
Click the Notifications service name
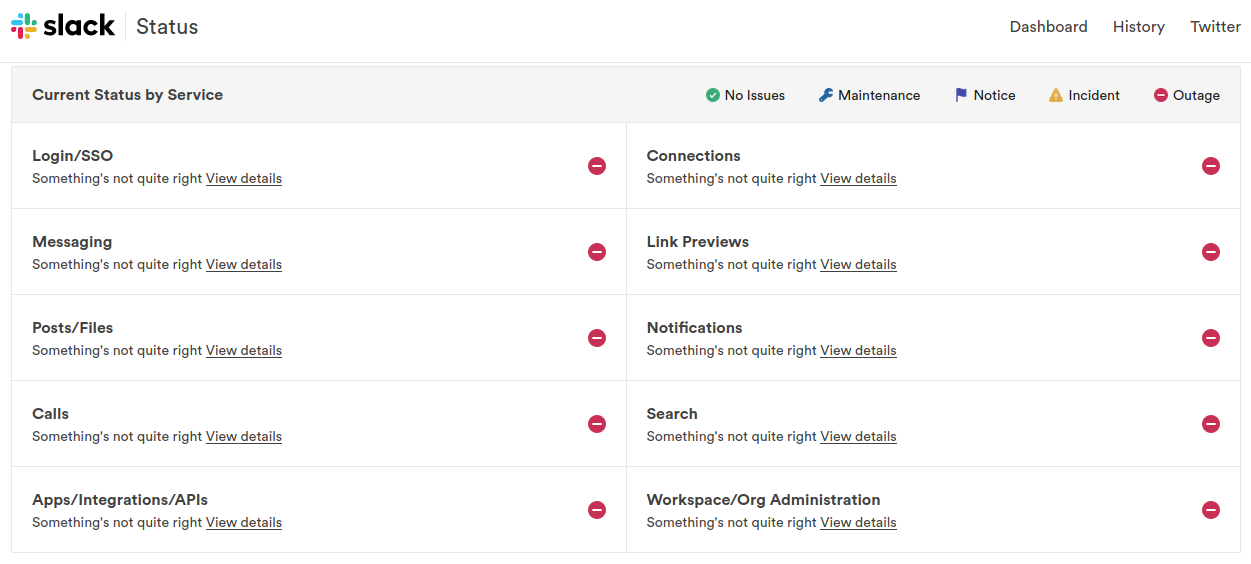(694, 328)
